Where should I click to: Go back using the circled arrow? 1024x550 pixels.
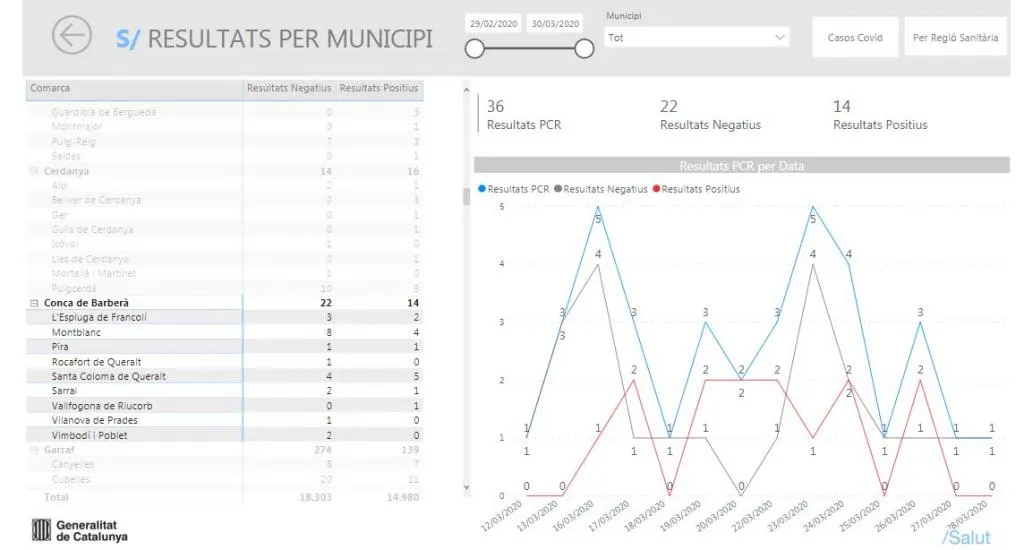coord(72,35)
